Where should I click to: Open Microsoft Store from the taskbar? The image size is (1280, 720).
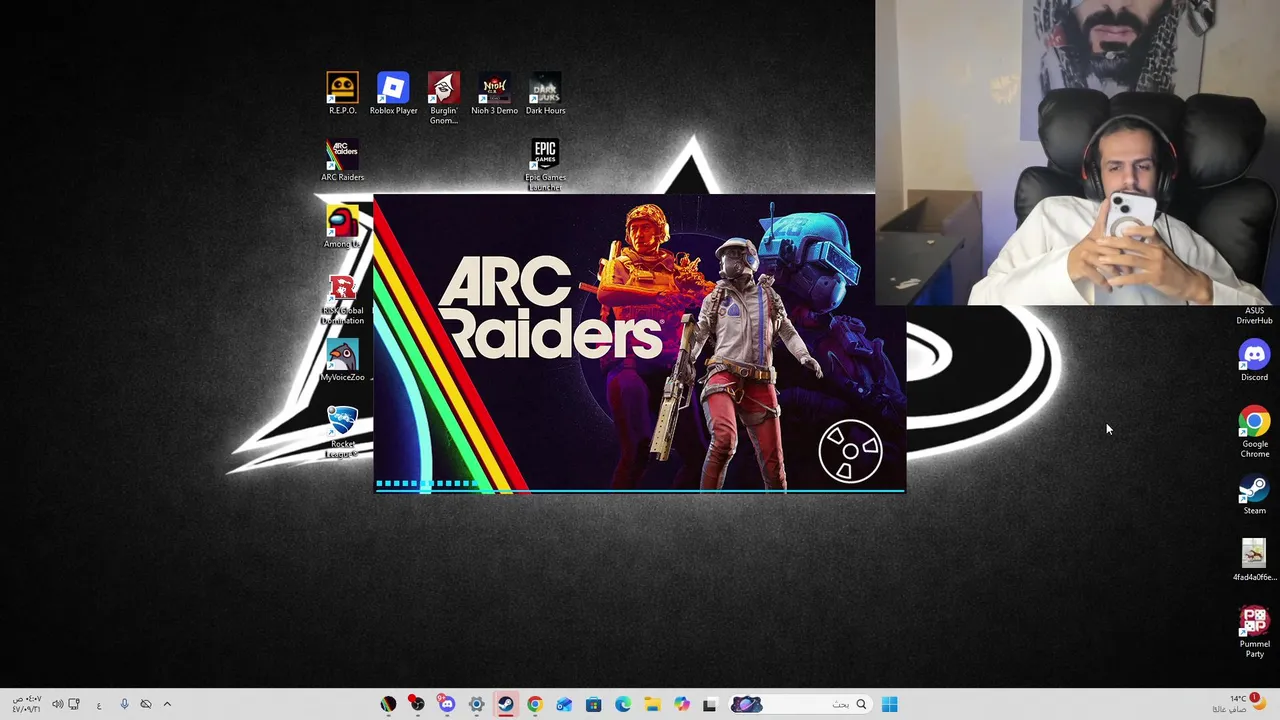tap(593, 704)
